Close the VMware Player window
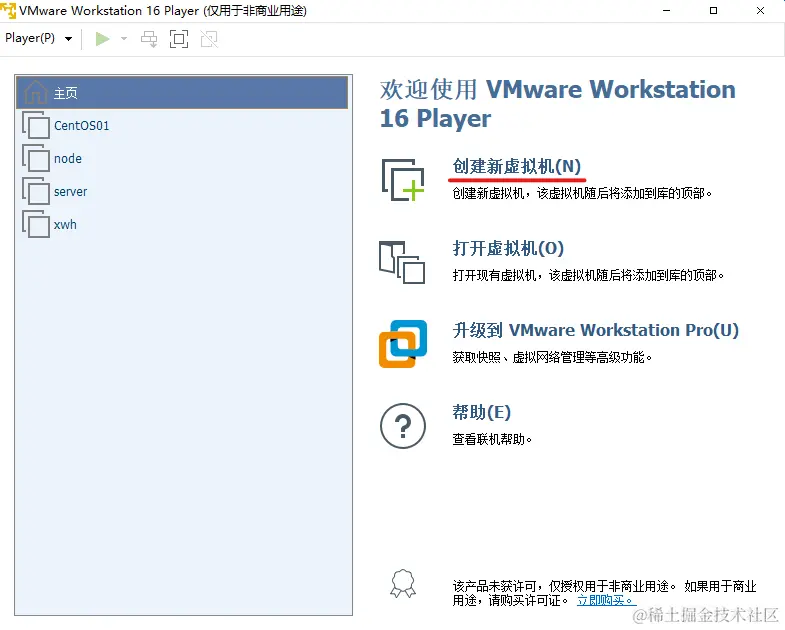 tap(760, 11)
